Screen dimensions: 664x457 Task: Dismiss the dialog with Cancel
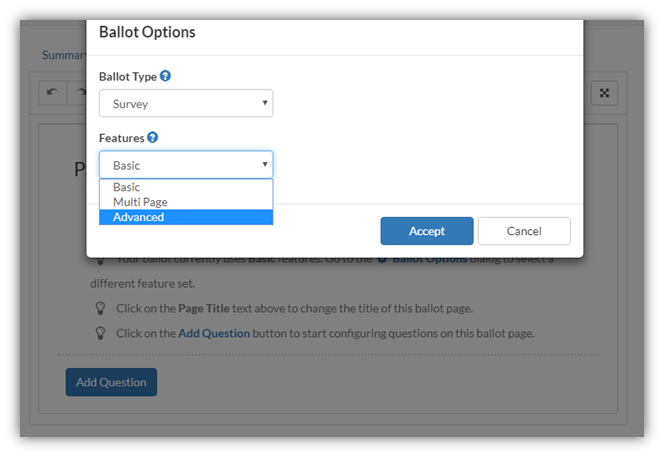pyautogui.click(x=524, y=231)
